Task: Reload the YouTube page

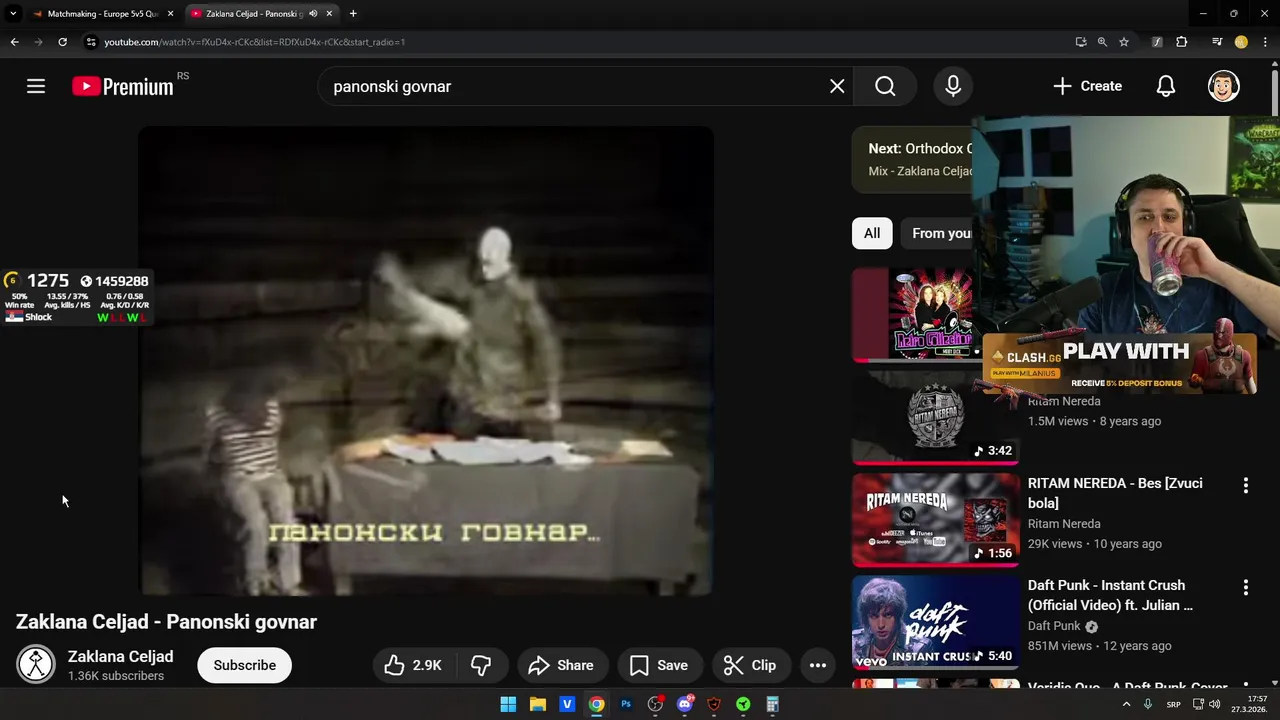Action: [62, 42]
